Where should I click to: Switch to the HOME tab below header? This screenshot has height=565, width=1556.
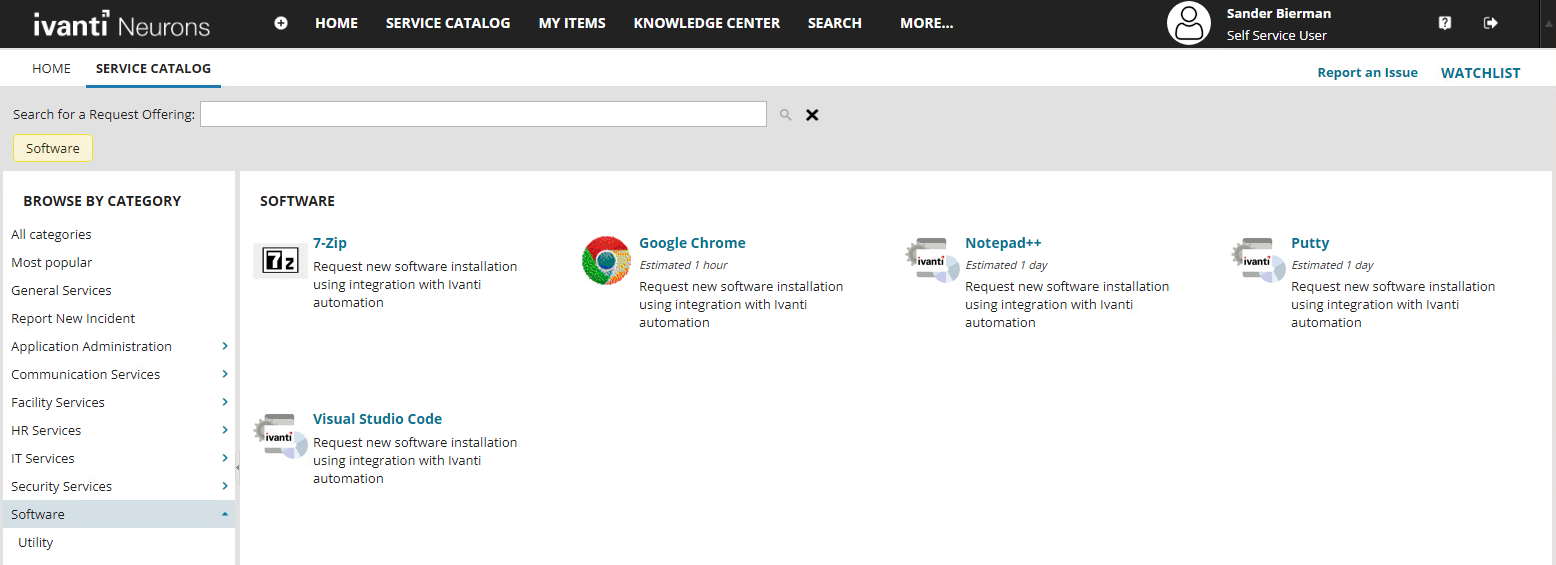click(x=51, y=69)
